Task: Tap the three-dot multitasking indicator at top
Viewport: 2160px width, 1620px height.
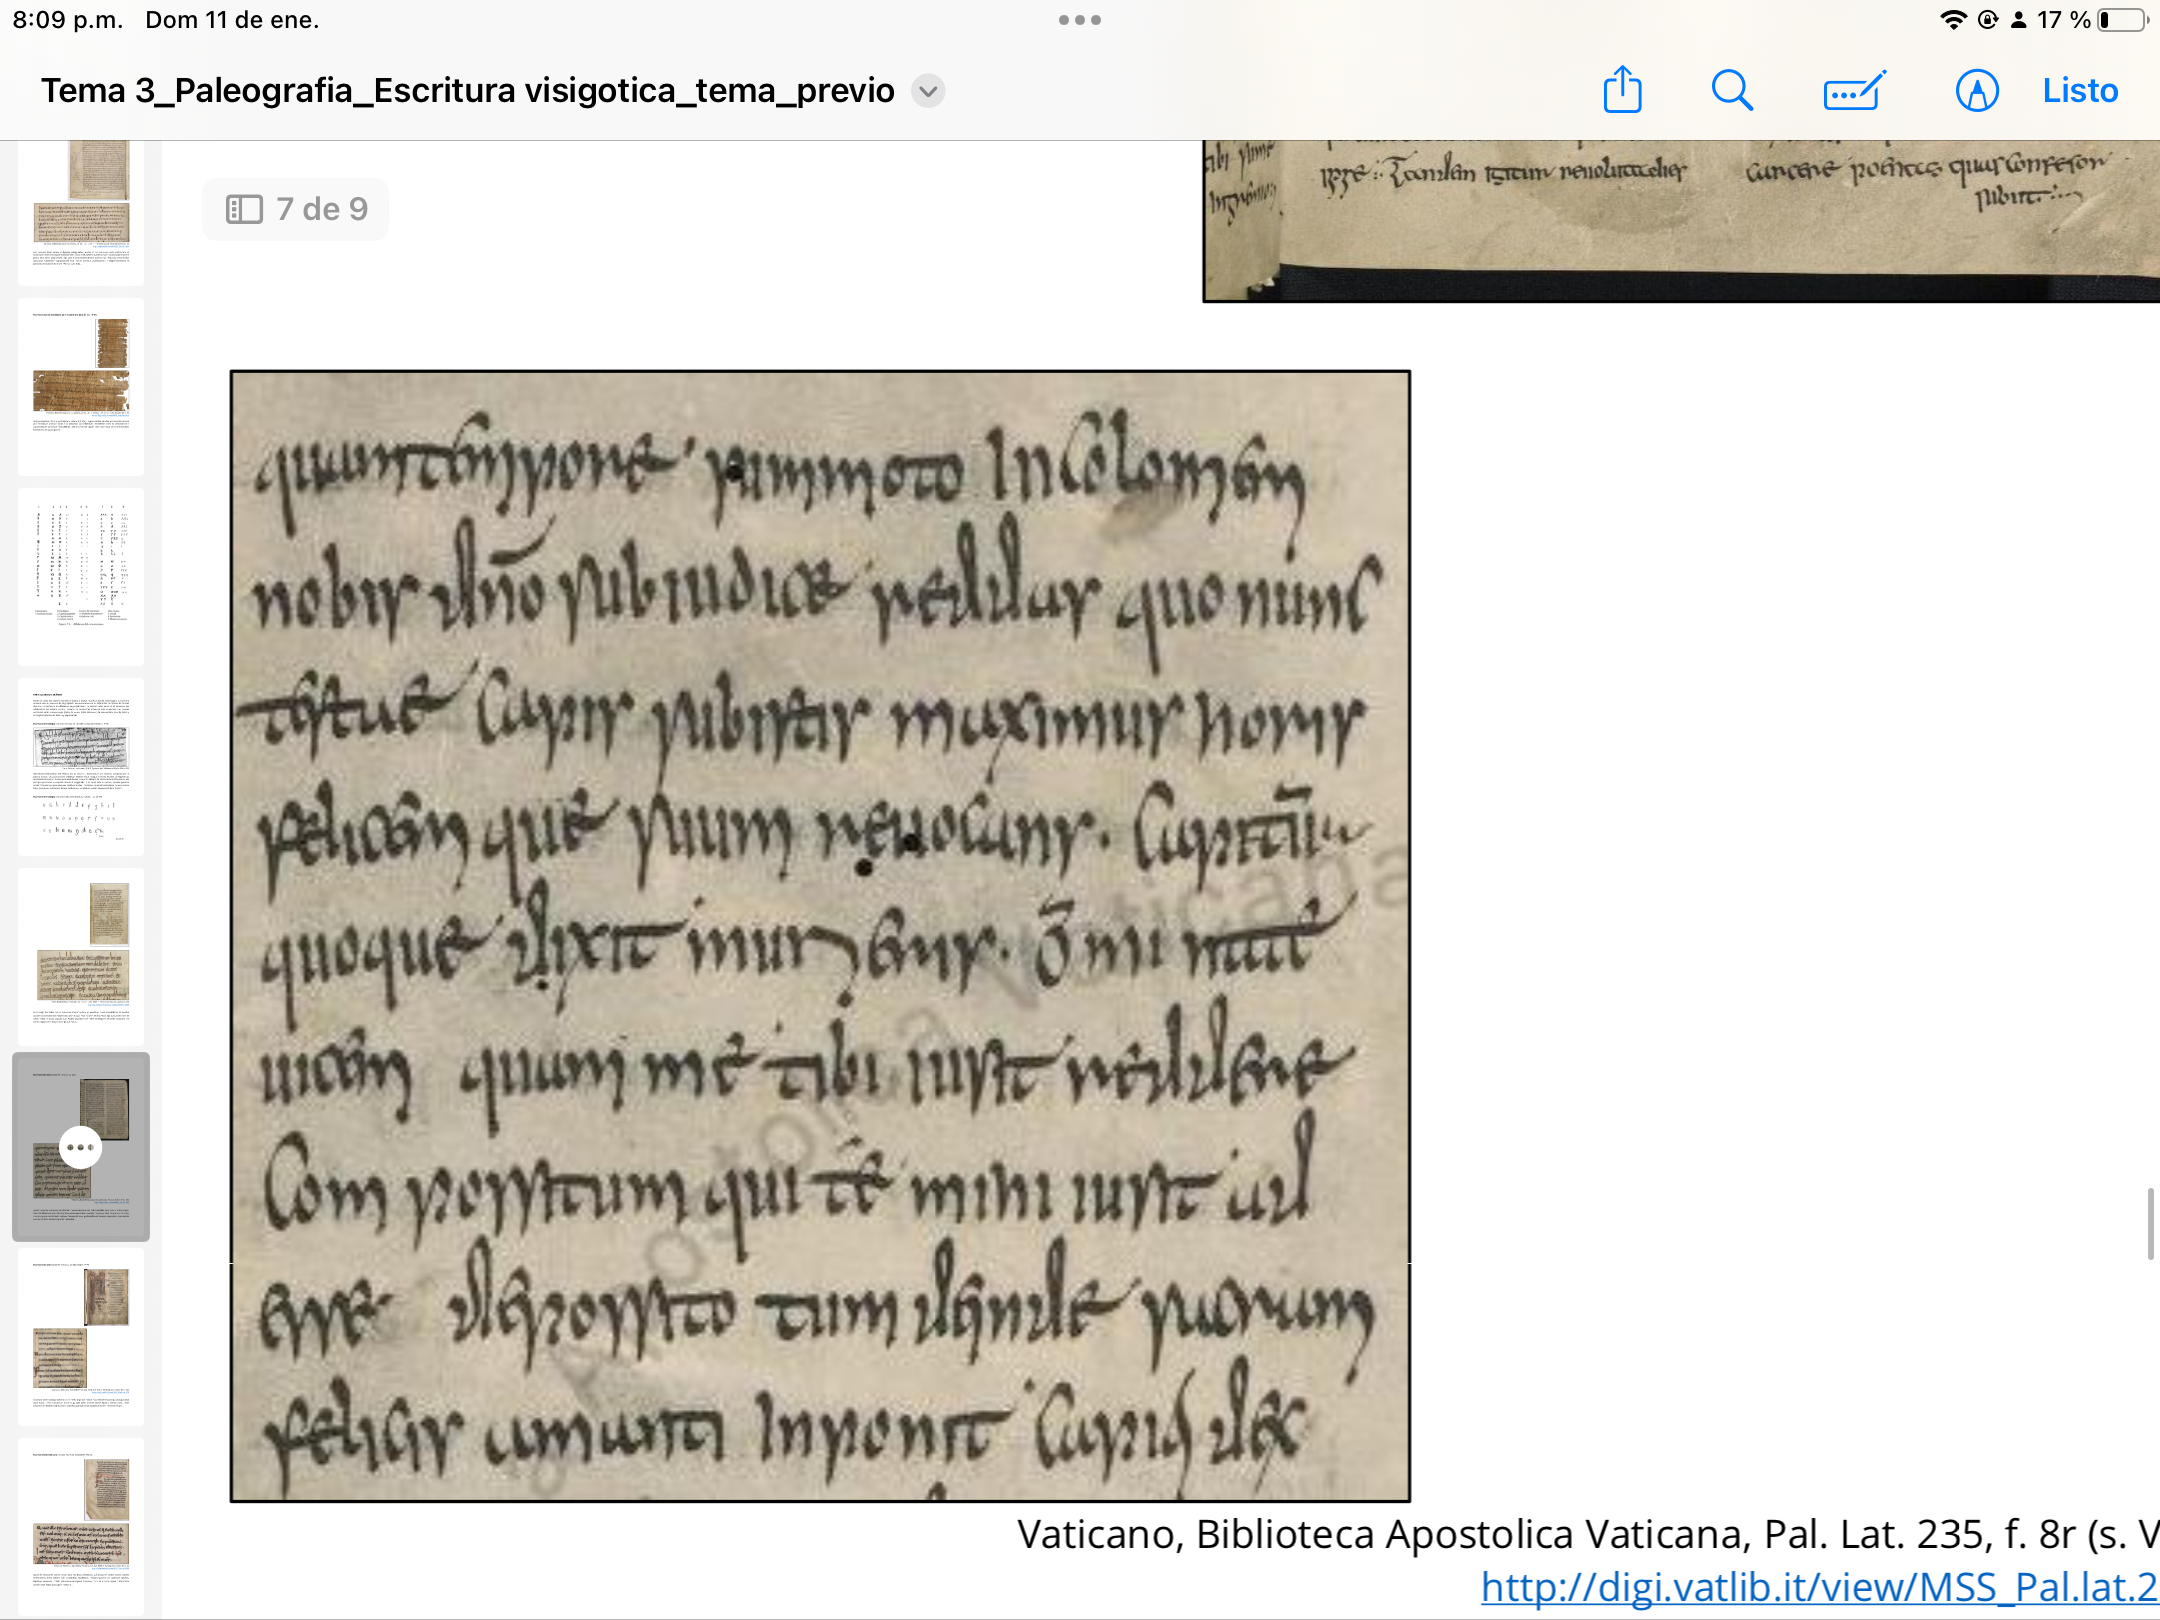Action: click(x=1080, y=20)
